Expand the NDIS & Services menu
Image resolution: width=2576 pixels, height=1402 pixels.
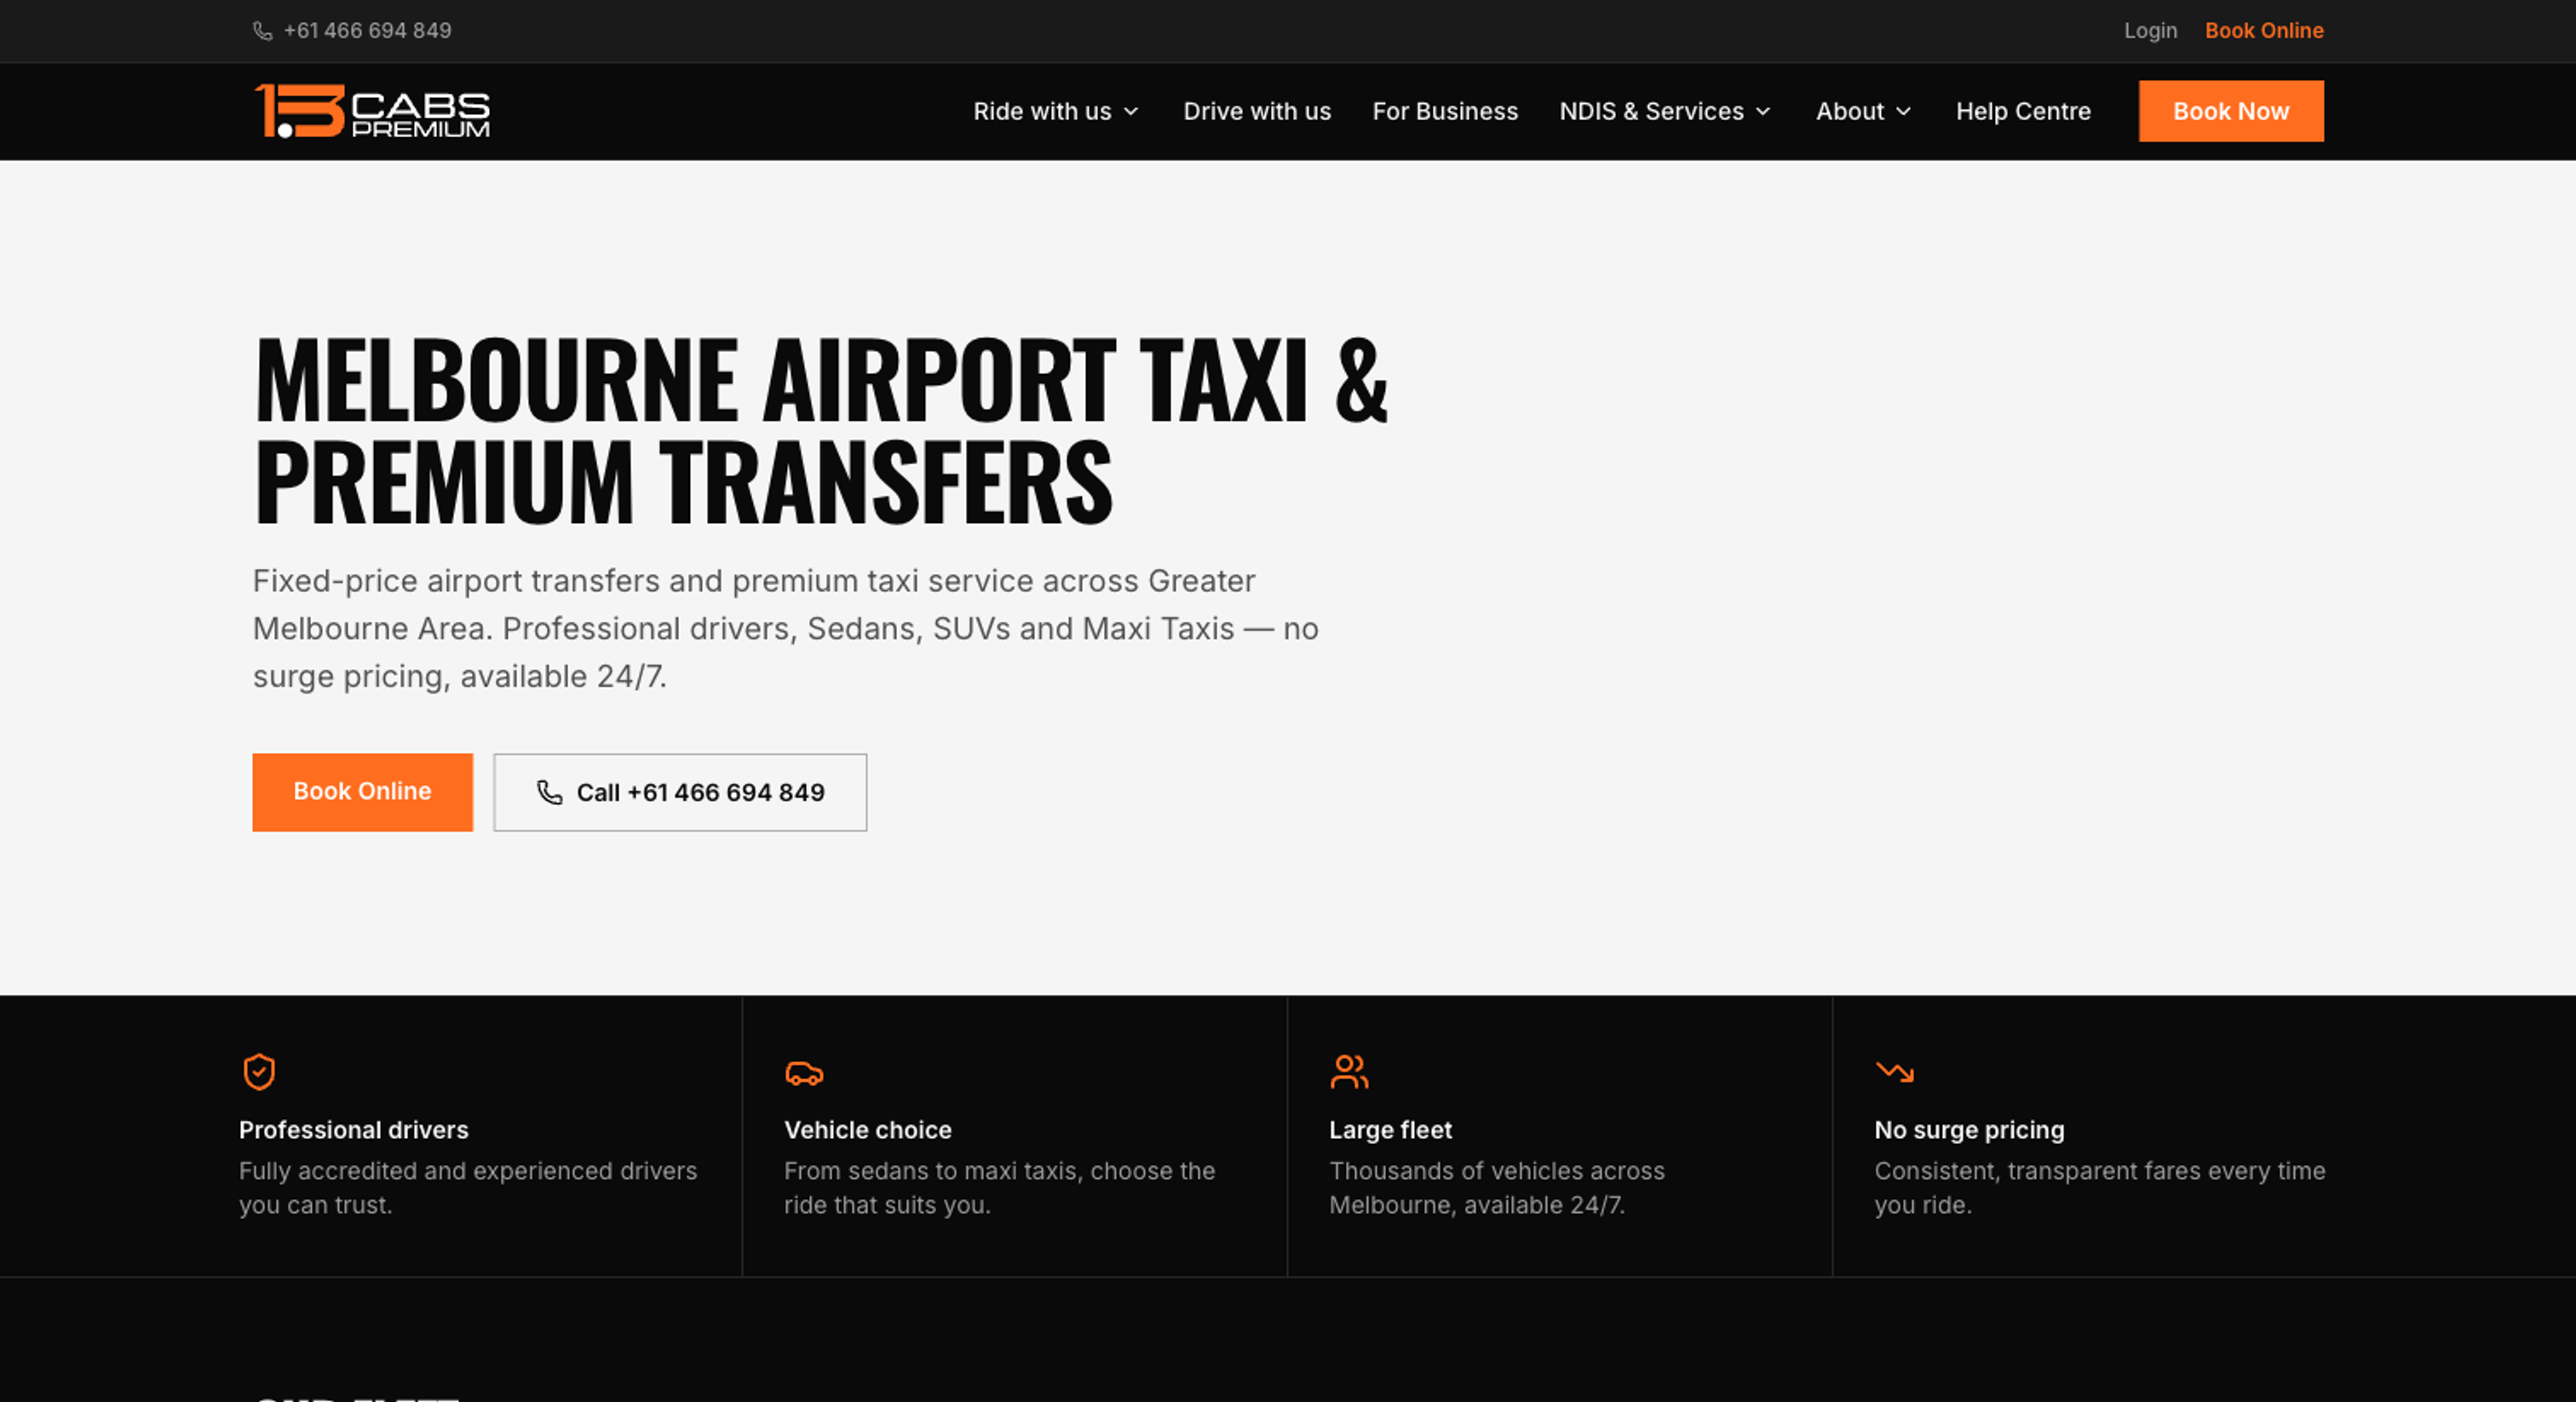tap(1665, 111)
